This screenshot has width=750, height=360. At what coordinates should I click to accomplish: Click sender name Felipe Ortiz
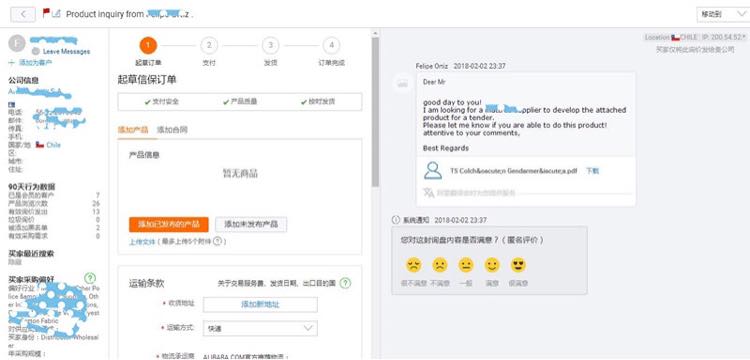coord(432,66)
